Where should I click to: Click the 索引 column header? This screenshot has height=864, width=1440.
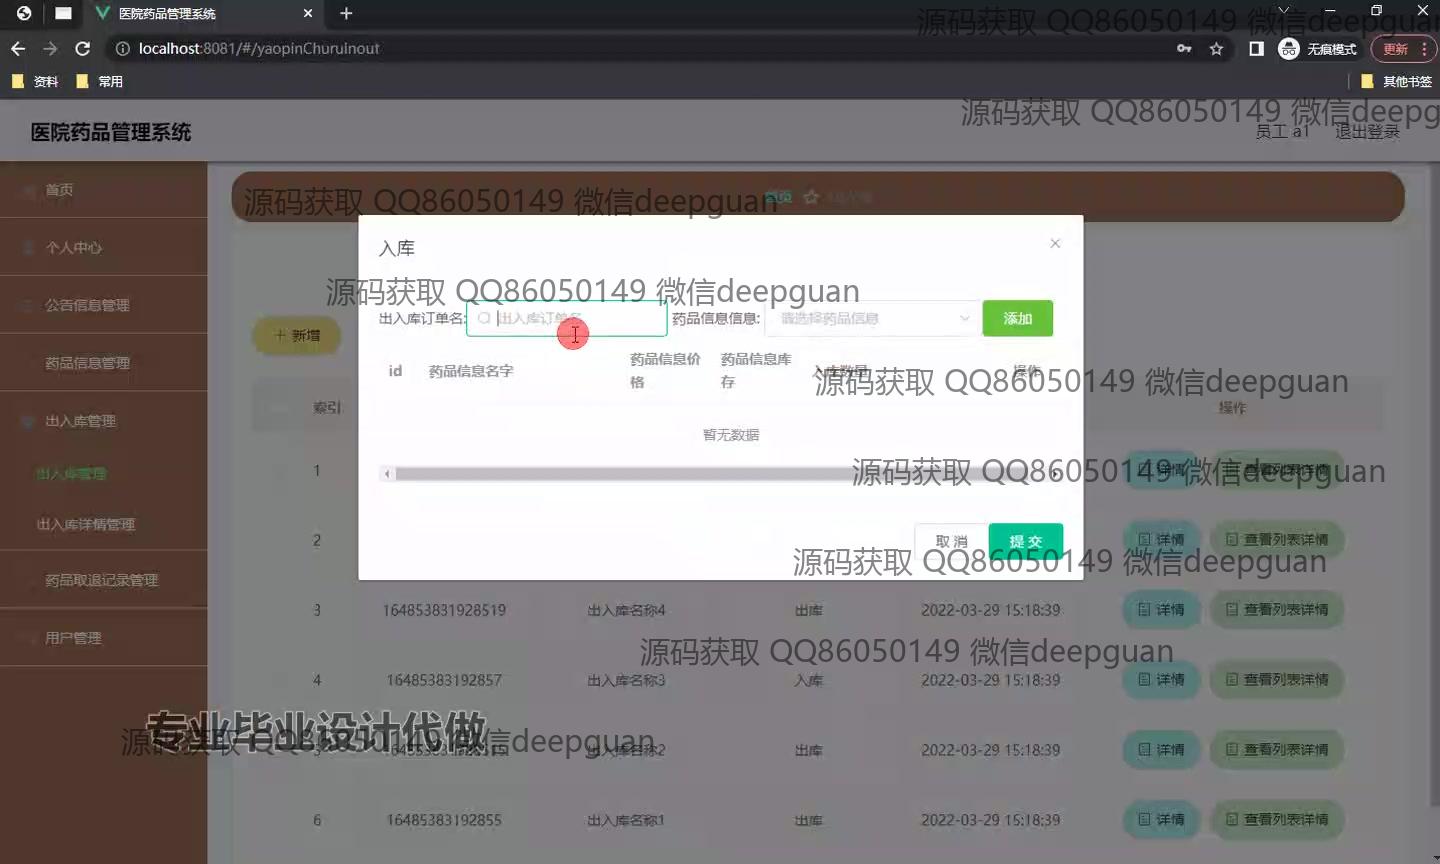327,407
